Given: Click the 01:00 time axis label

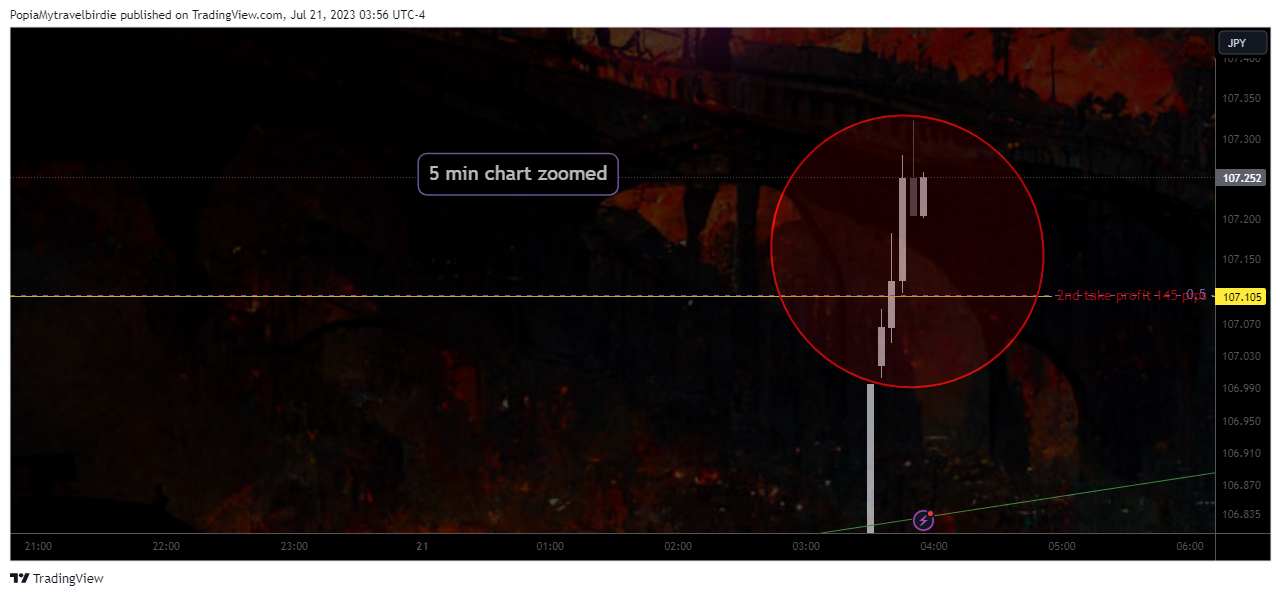Looking at the screenshot, I should point(550,546).
